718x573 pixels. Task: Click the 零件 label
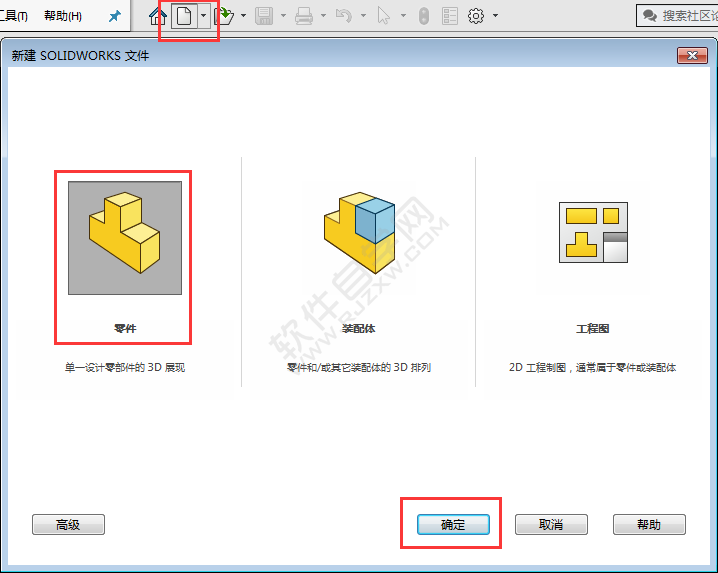(x=125, y=328)
